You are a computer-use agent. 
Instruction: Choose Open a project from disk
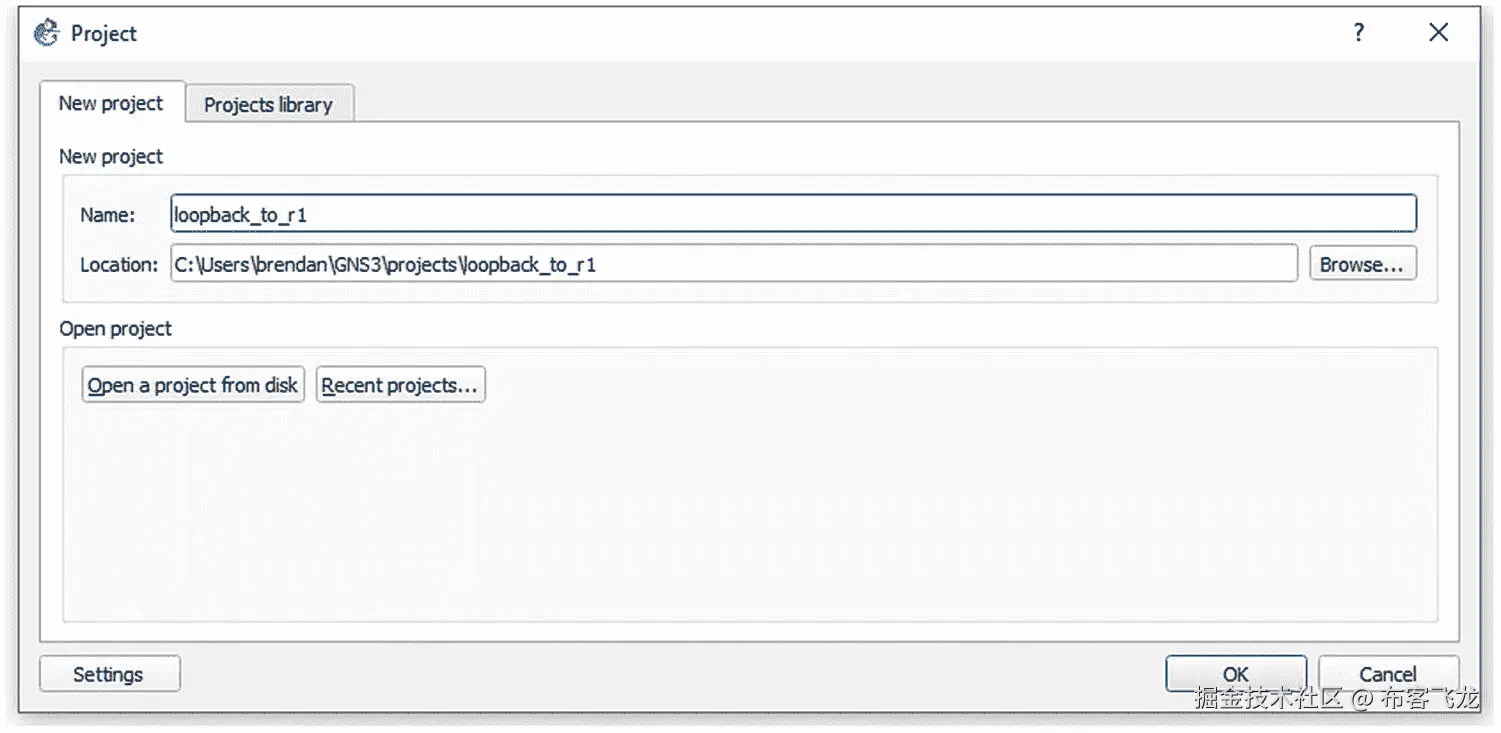pyautogui.click(x=193, y=385)
